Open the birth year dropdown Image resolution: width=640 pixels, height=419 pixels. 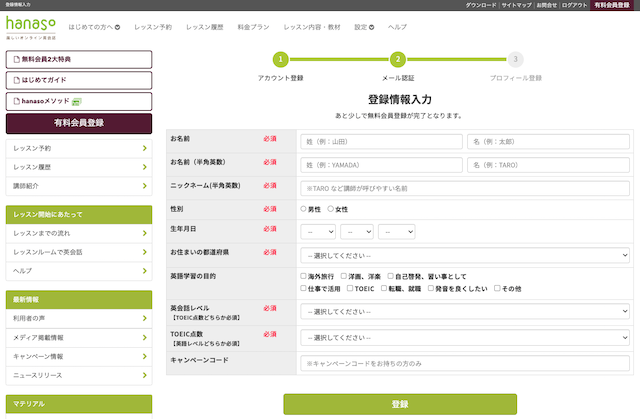pyautogui.click(x=318, y=232)
